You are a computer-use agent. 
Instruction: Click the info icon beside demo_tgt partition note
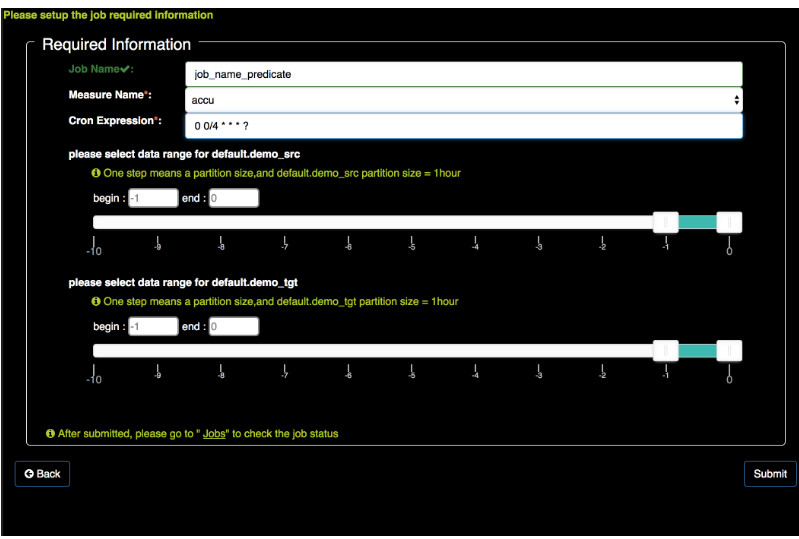pyautogui.click(x=96, y=302)
